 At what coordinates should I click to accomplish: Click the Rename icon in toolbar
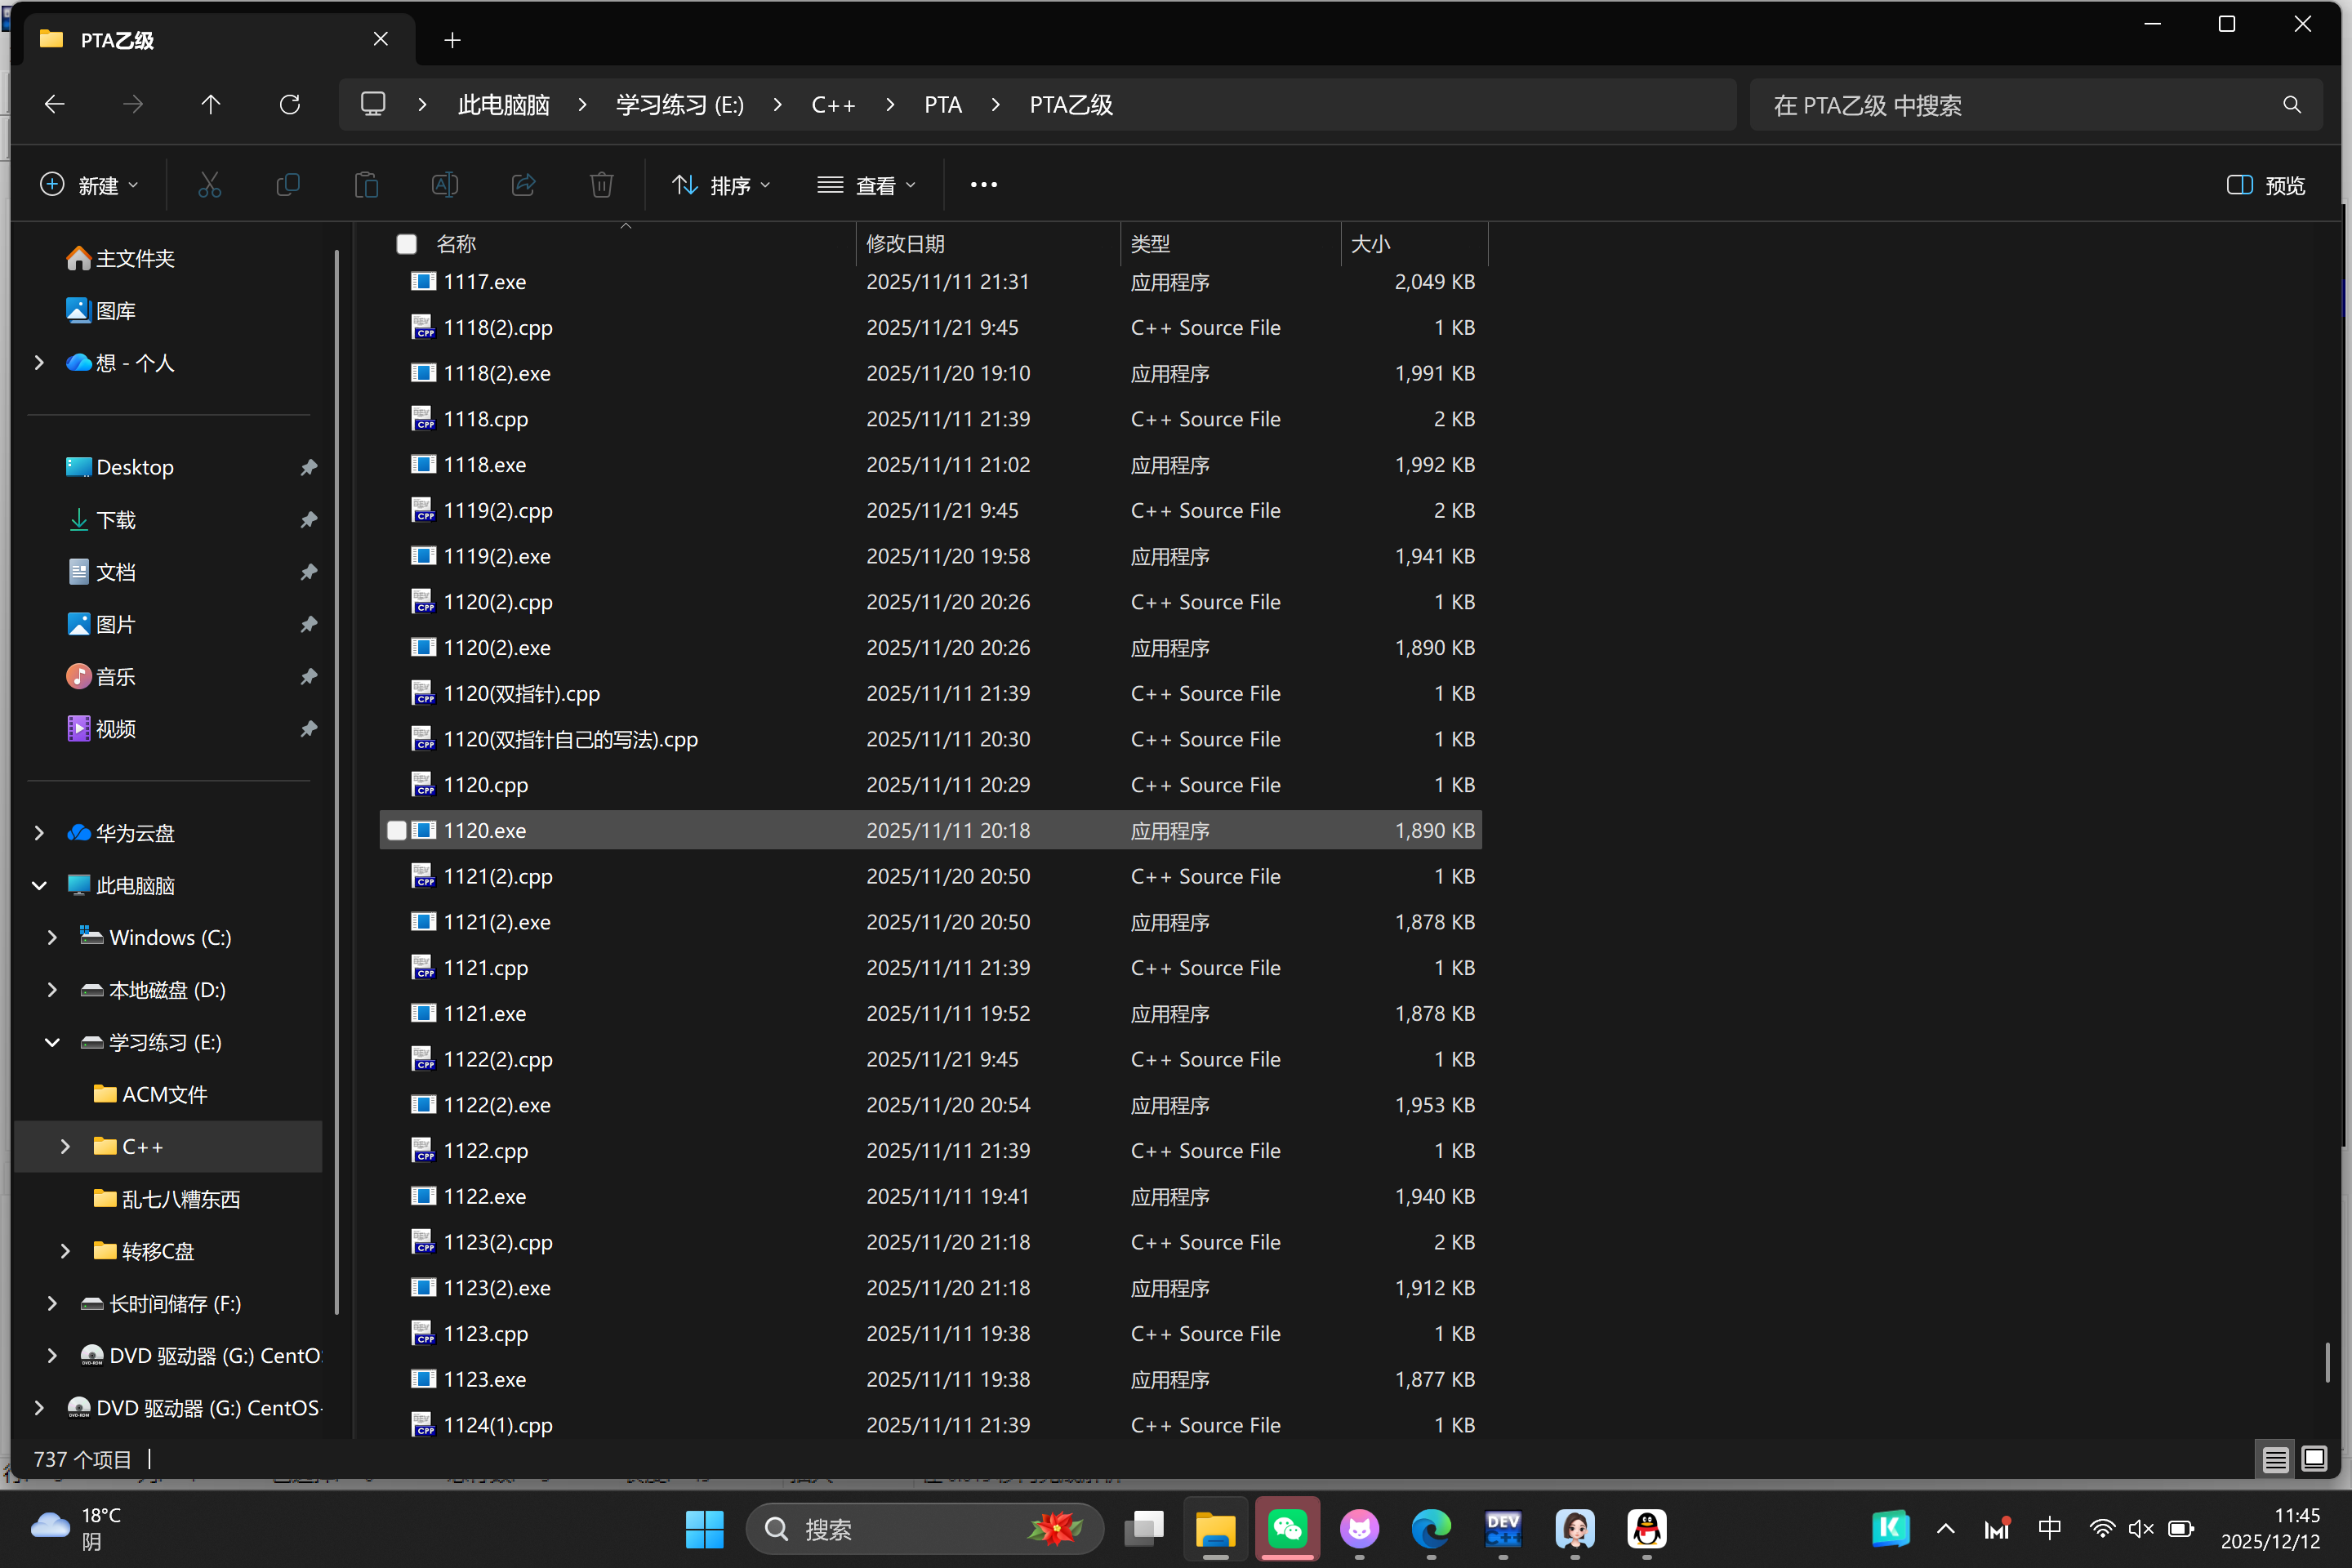coord(445,185)
